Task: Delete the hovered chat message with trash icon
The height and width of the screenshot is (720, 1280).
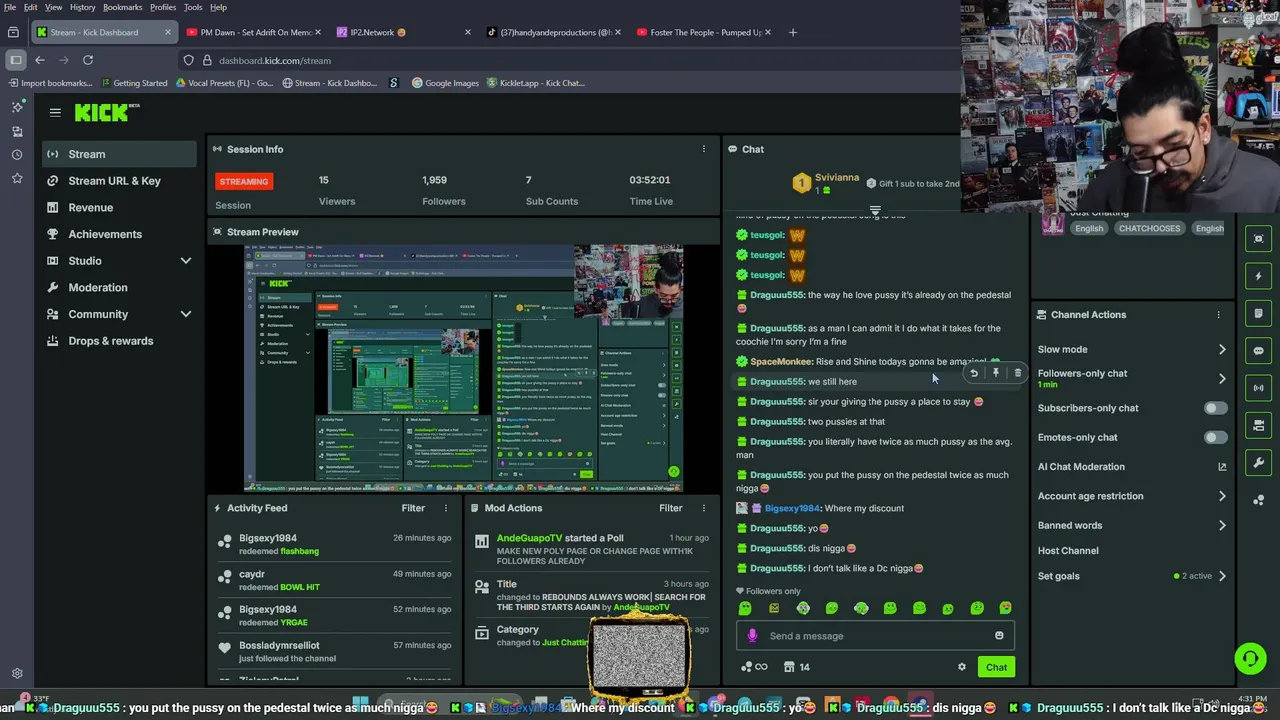Action: coord(1018,373)
